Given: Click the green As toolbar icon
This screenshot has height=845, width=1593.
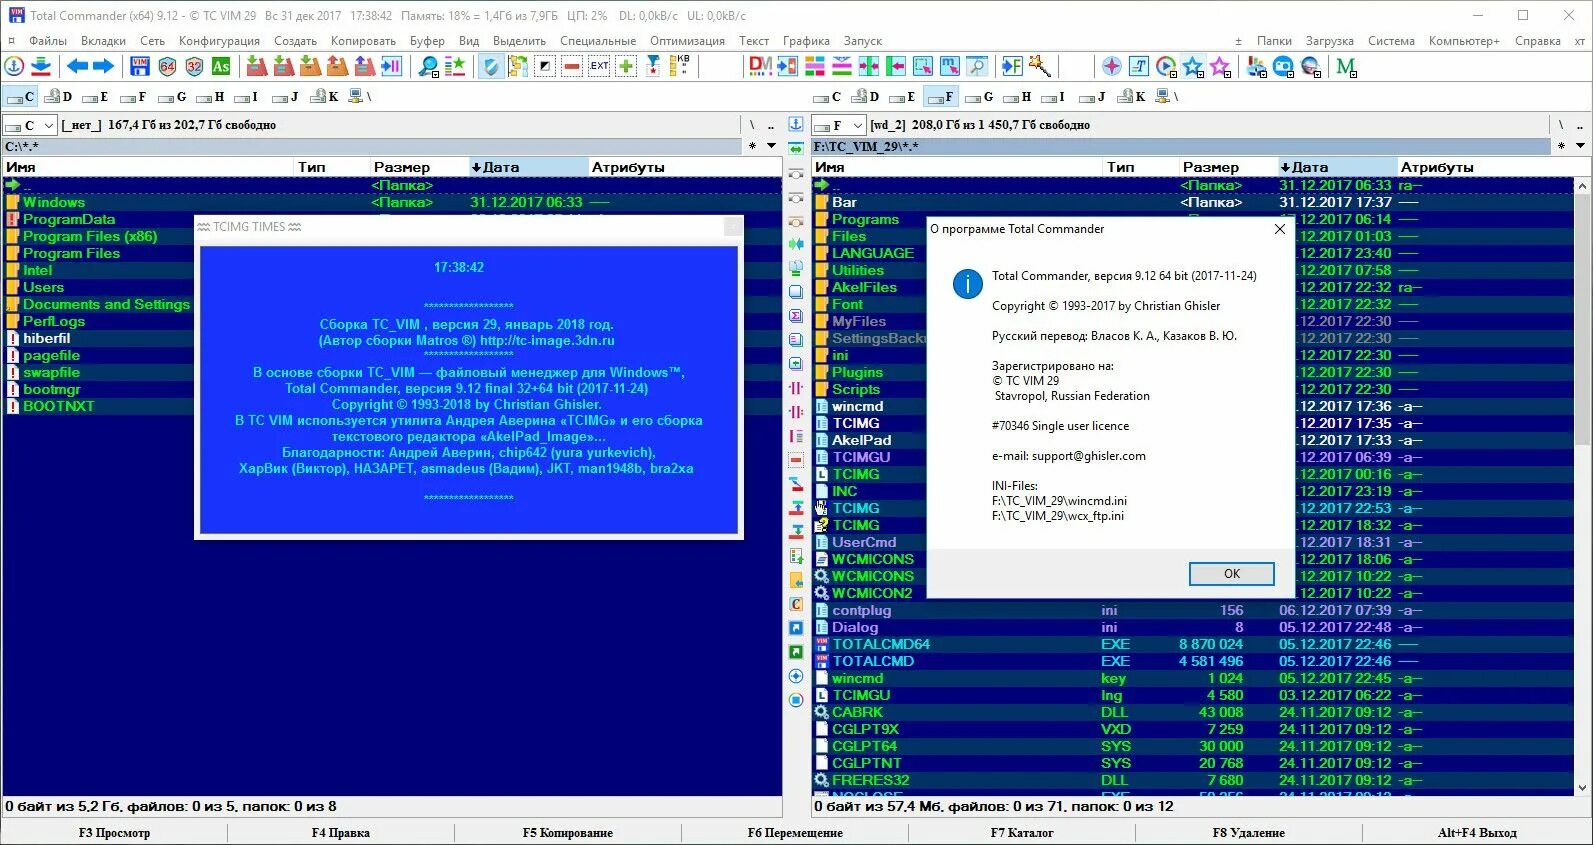Looking at the screenshot, I should click(x=221, y=67).
